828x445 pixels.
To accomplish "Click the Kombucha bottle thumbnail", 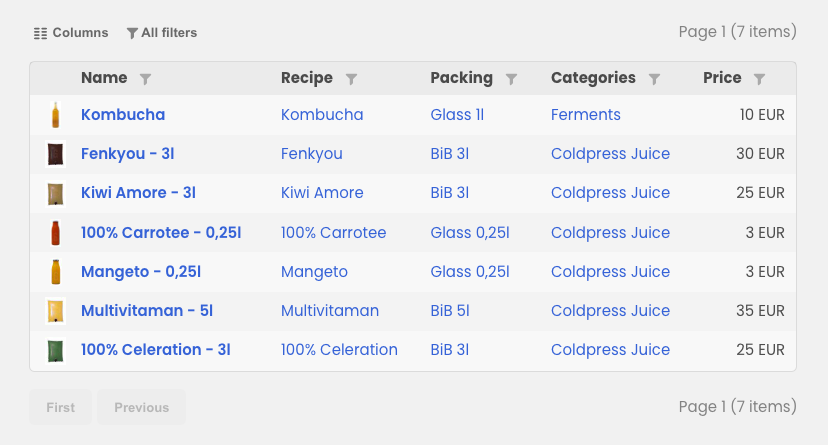I will click(55, 115).
